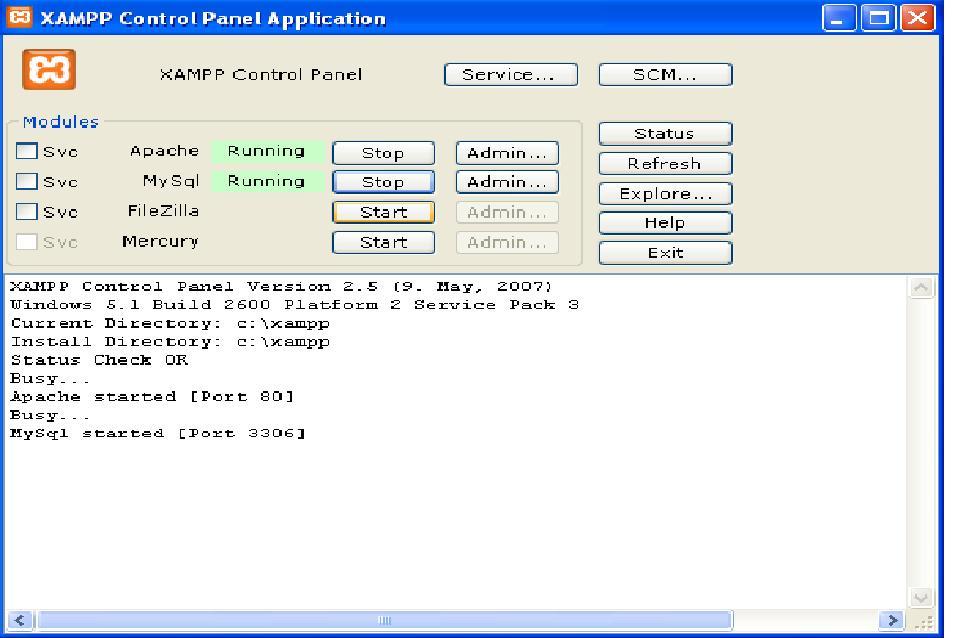
Task: Click the 'Current Directory: c:\xampp' line
Action: point(170,323)
